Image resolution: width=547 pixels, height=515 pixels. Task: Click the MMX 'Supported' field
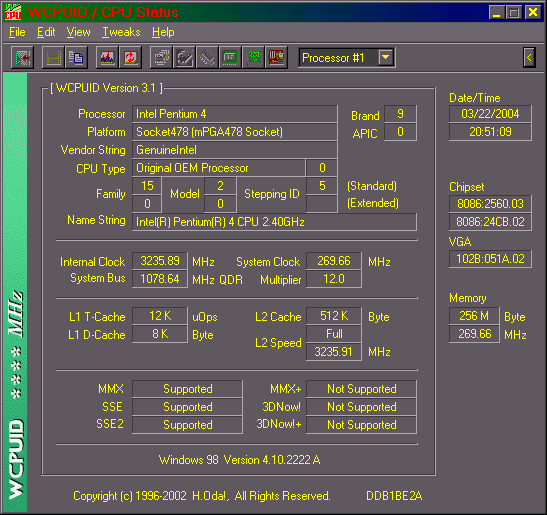click(x=187, y=389)
